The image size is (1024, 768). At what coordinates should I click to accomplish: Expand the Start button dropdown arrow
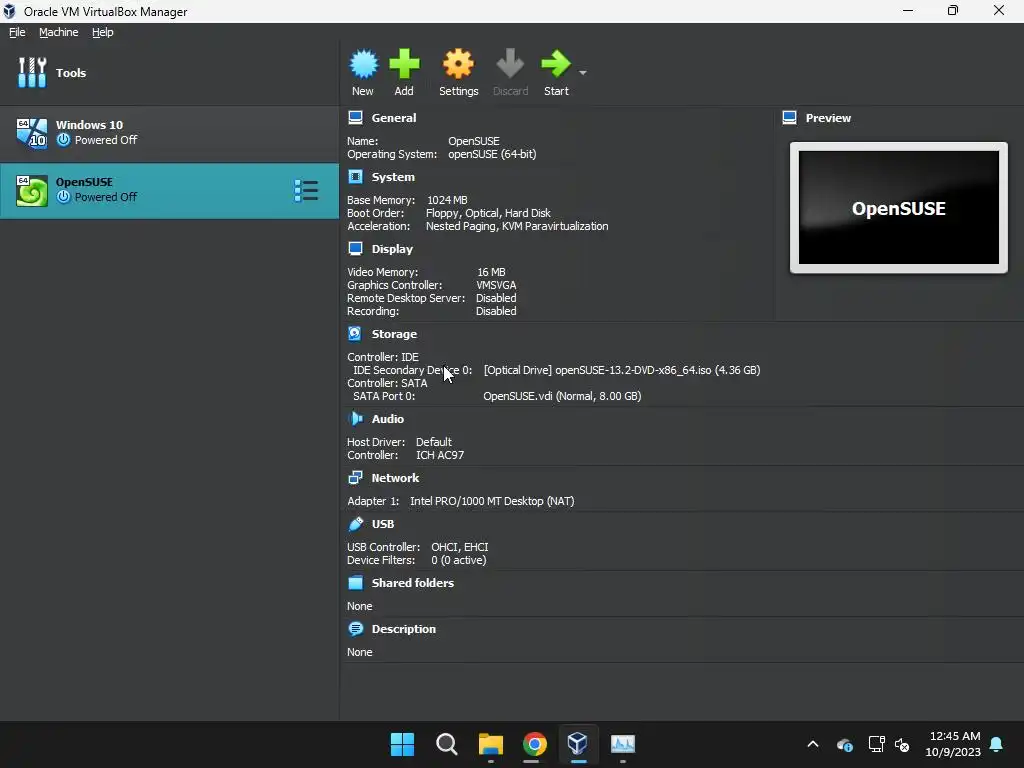click(583, 72)
